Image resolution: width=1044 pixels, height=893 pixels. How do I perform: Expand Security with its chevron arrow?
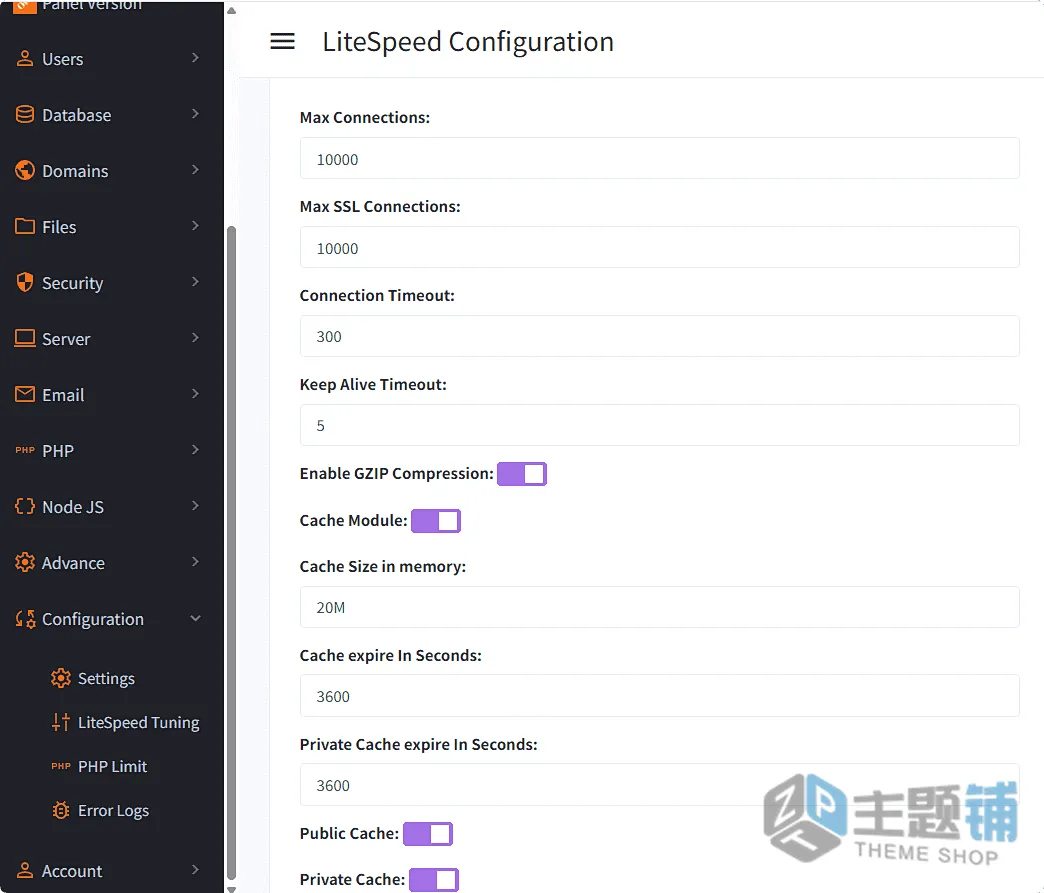coord(195,282)
